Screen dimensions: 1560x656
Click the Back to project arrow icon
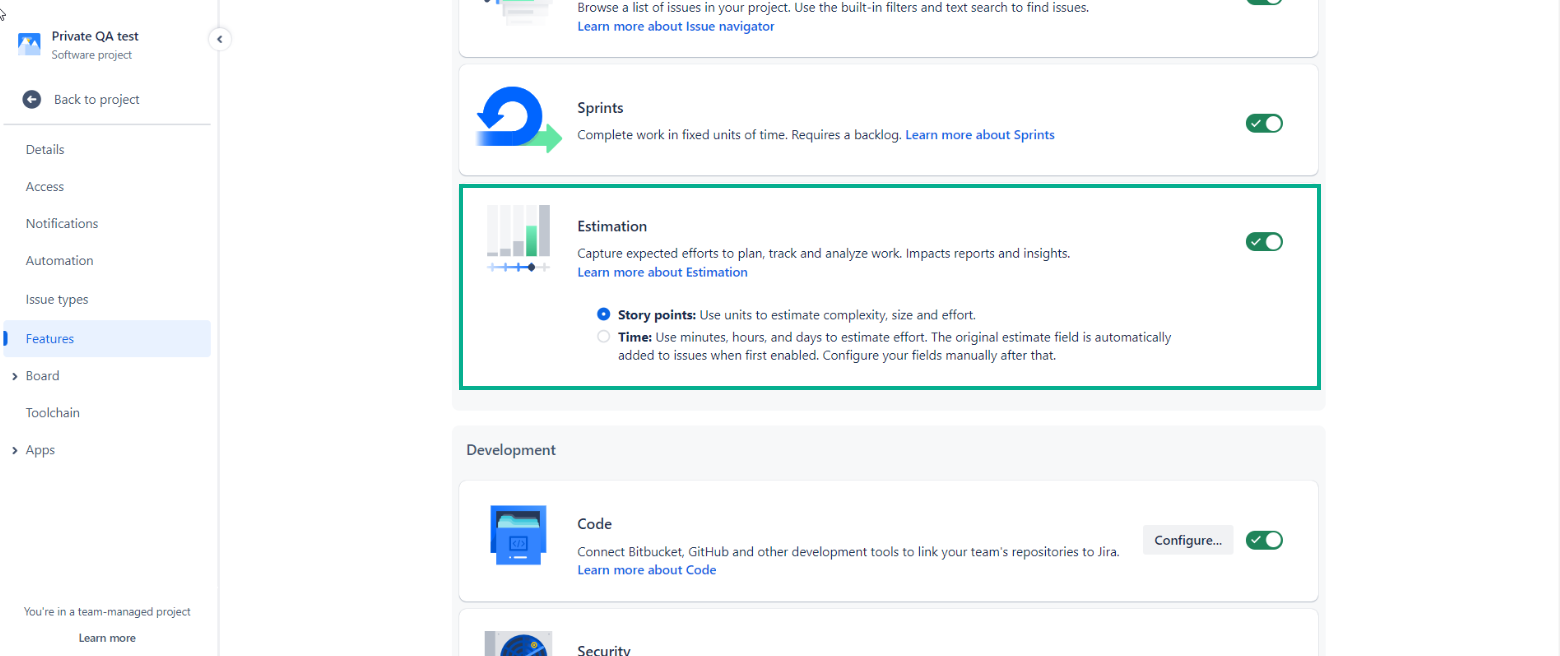32,99
